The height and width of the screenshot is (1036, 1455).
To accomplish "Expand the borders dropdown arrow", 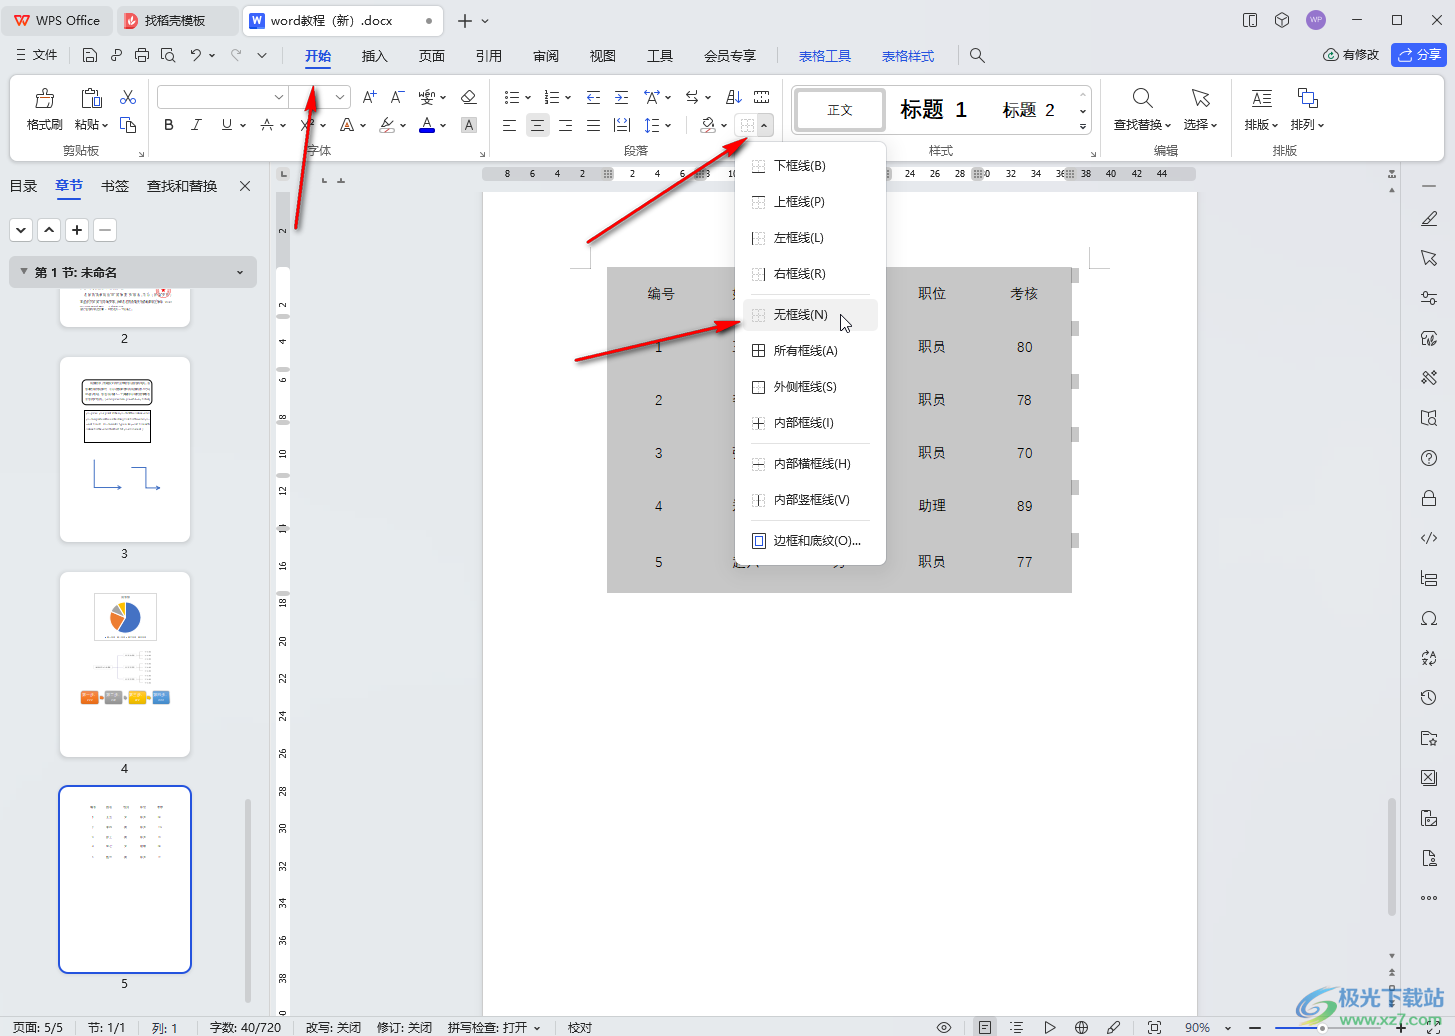I will pyautogui.click(x=764, y=125).
